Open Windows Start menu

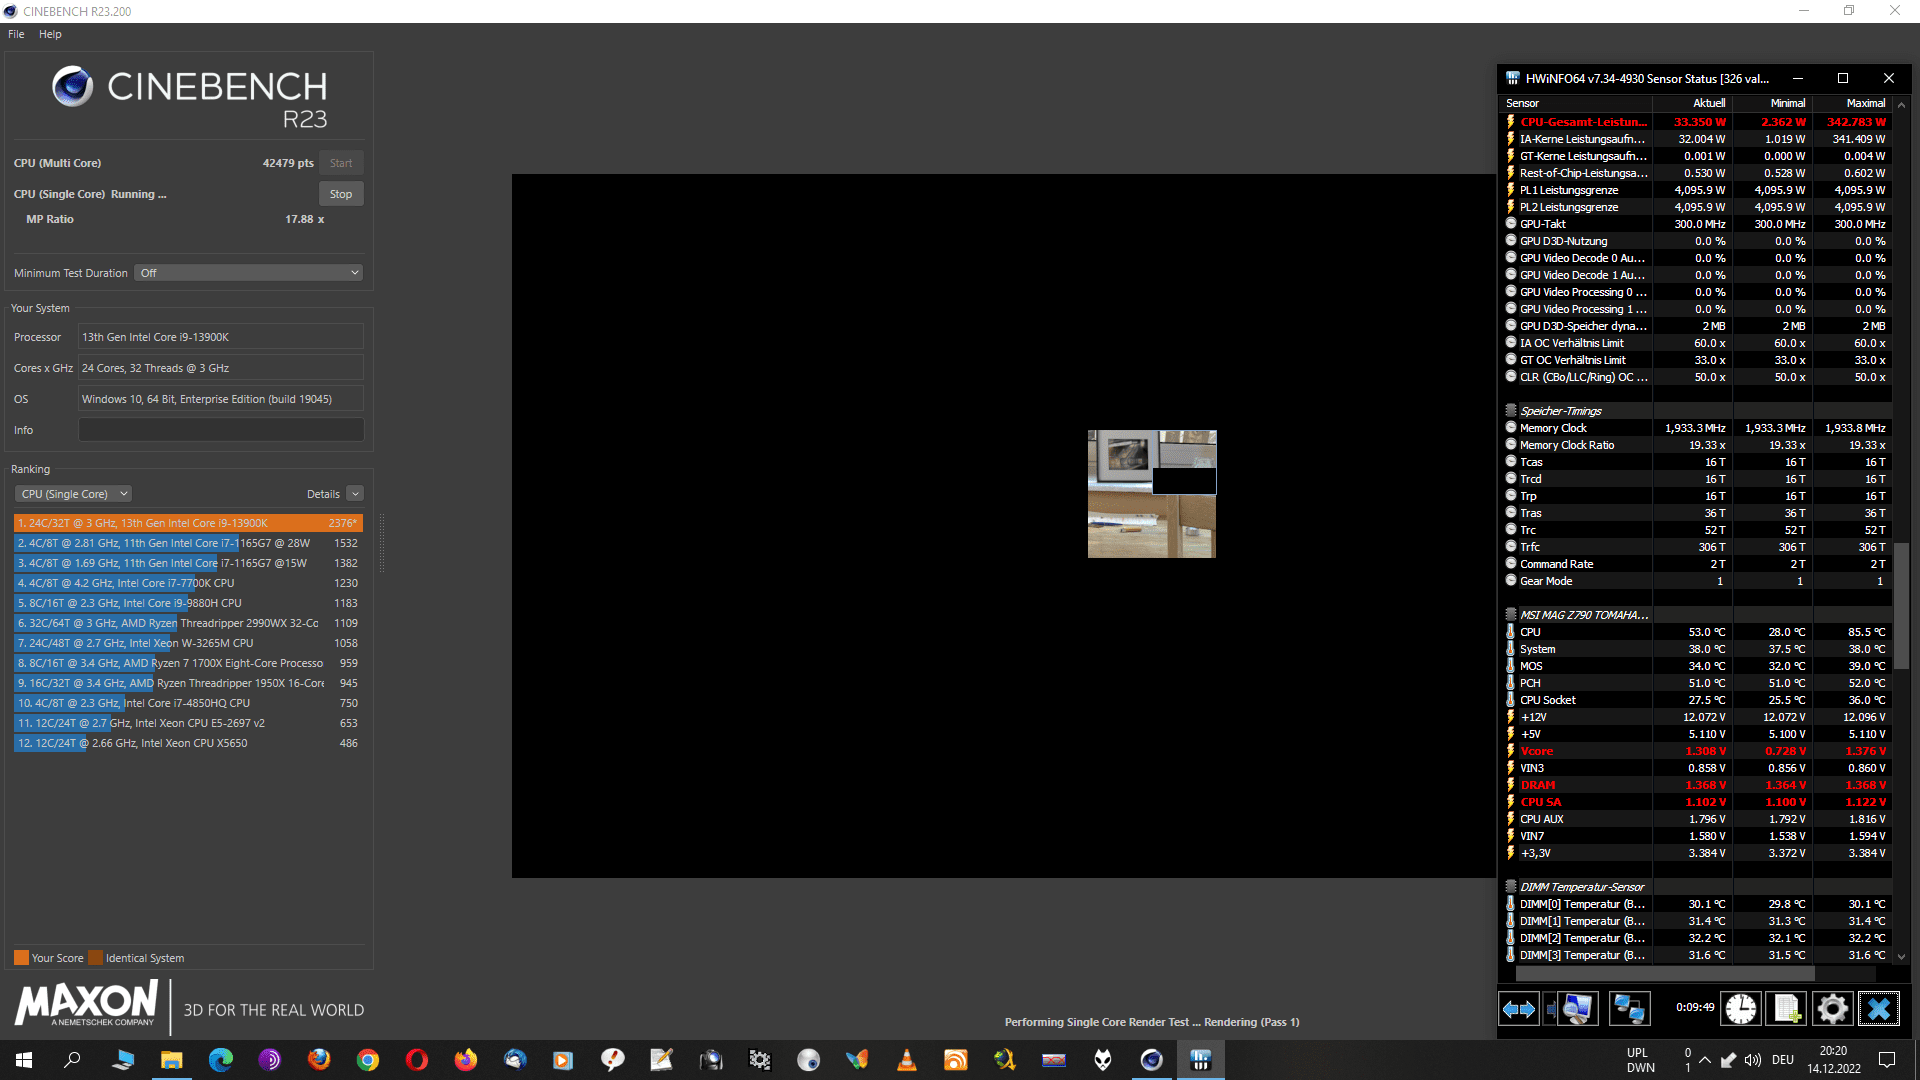coord(24,1060)
